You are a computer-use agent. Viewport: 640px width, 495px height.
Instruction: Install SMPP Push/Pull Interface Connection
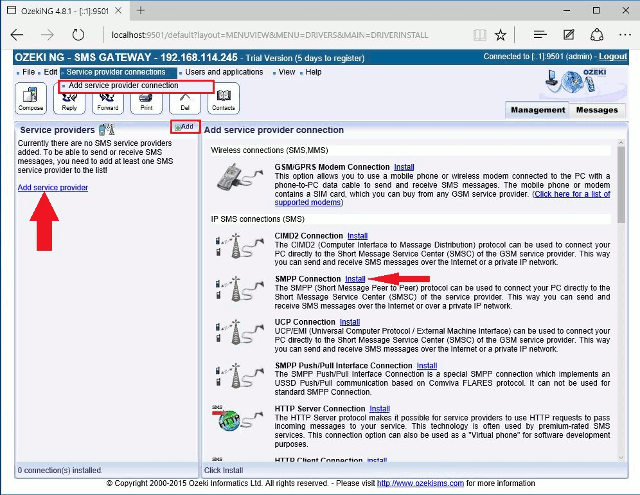tap(427, 366)
